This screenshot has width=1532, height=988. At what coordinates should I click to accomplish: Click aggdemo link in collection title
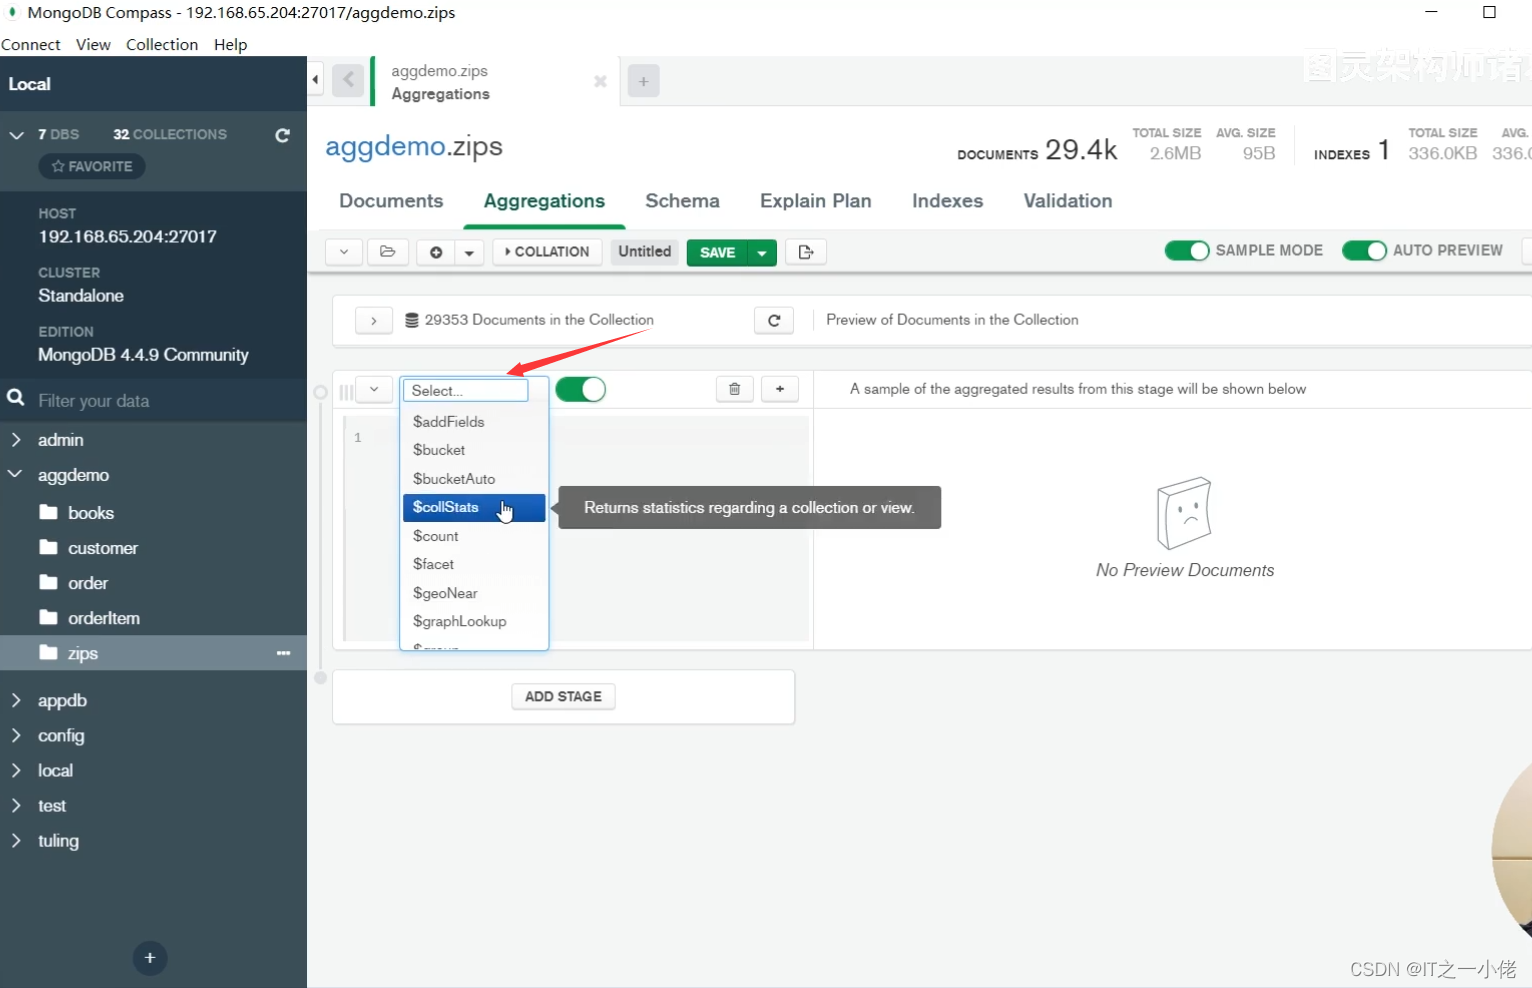click(385, 146)
